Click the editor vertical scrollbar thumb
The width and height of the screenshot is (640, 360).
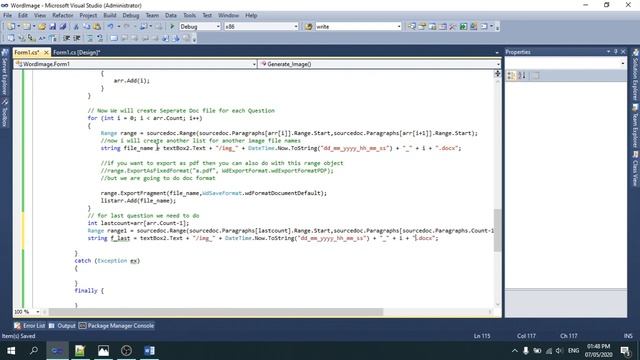(497, 230)
